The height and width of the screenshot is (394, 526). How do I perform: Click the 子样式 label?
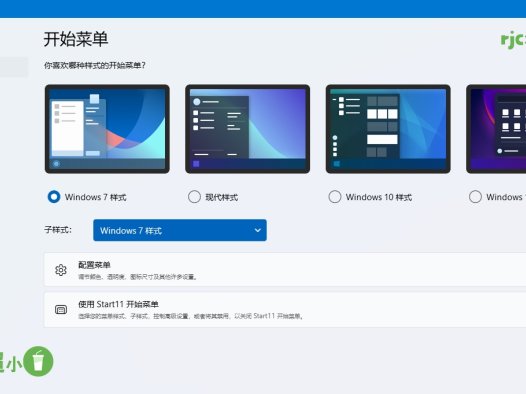58,230
